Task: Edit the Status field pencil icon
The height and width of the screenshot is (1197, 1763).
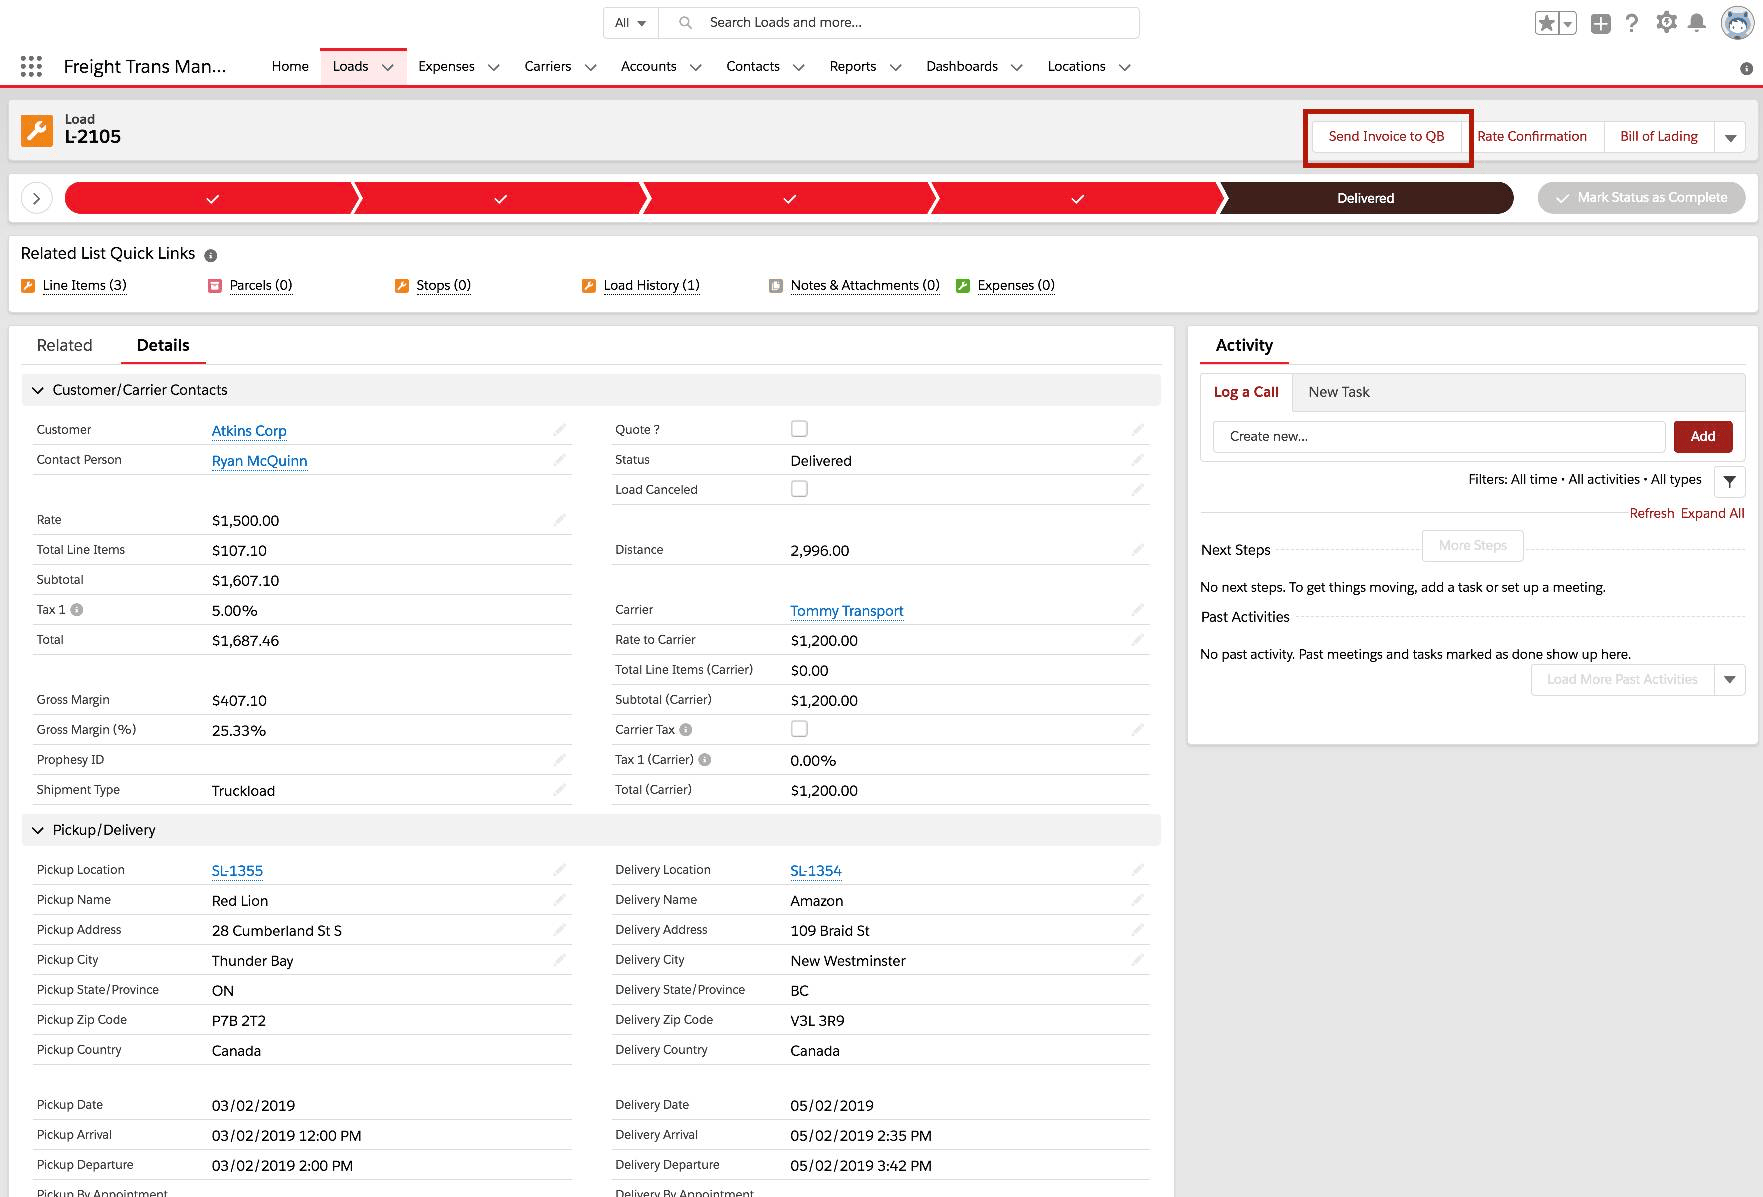Action: (1138, 460)
